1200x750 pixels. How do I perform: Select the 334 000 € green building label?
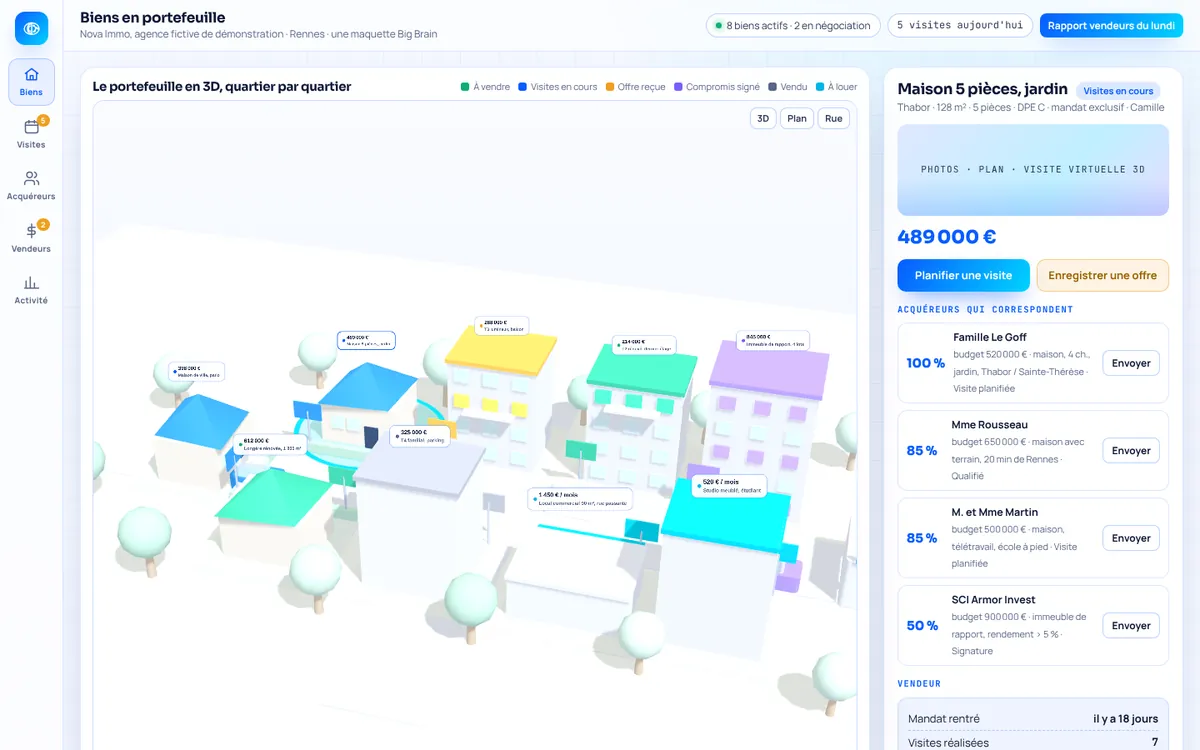[644, 345]
